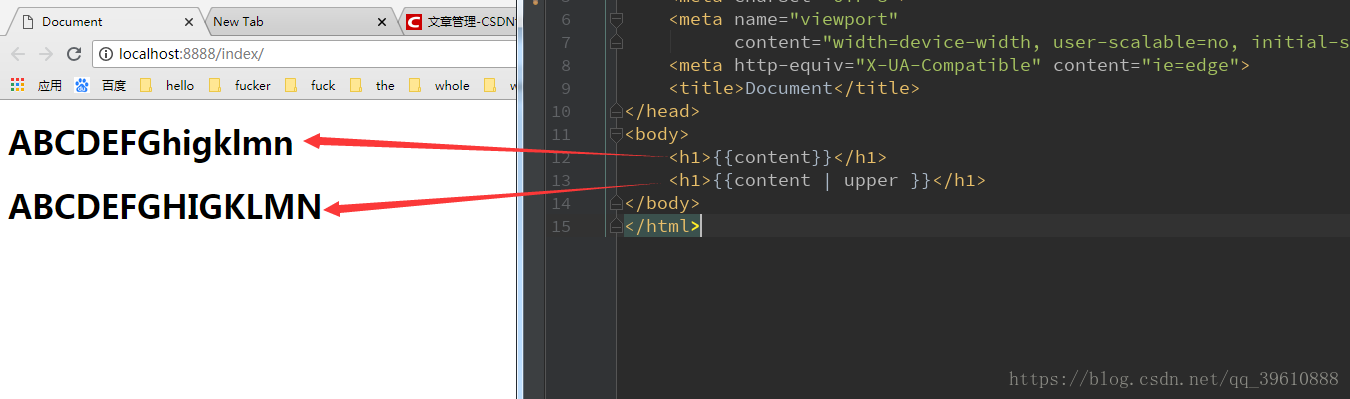Close the New Tab tab
The image size is (1350, 399).
tap(381, 21)
